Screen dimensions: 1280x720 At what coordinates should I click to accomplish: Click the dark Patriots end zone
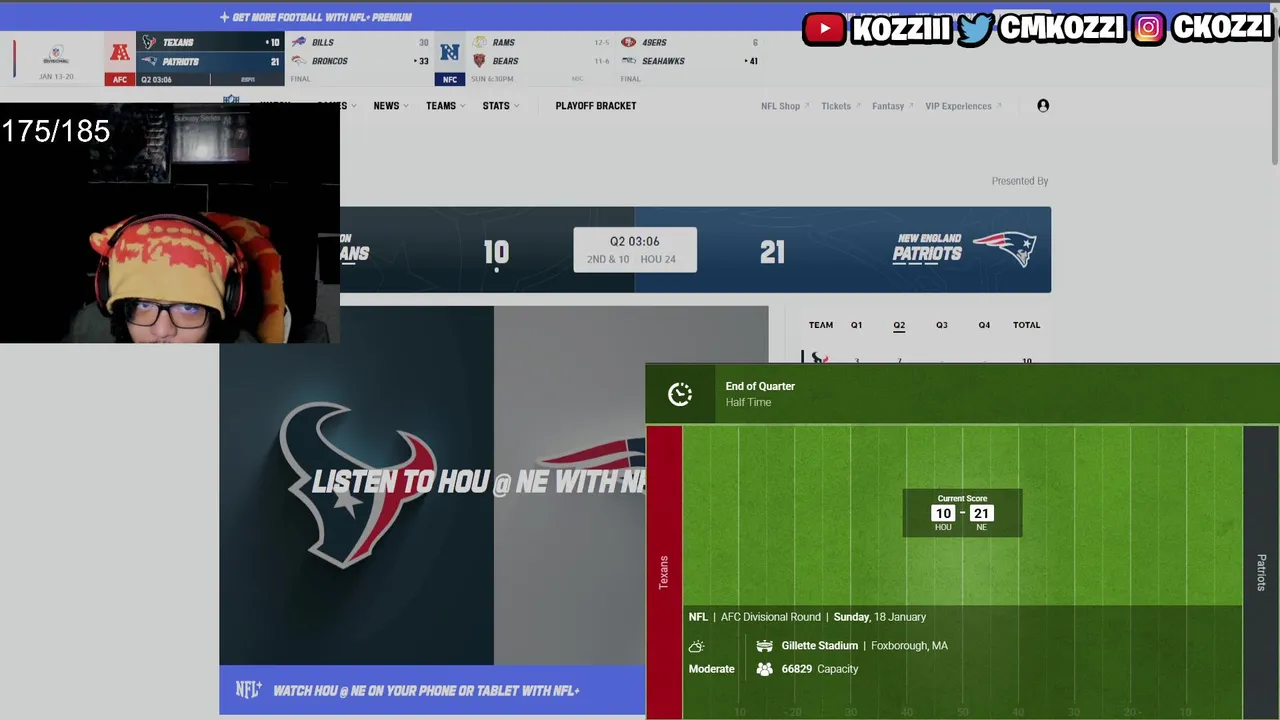(1261, 572)
